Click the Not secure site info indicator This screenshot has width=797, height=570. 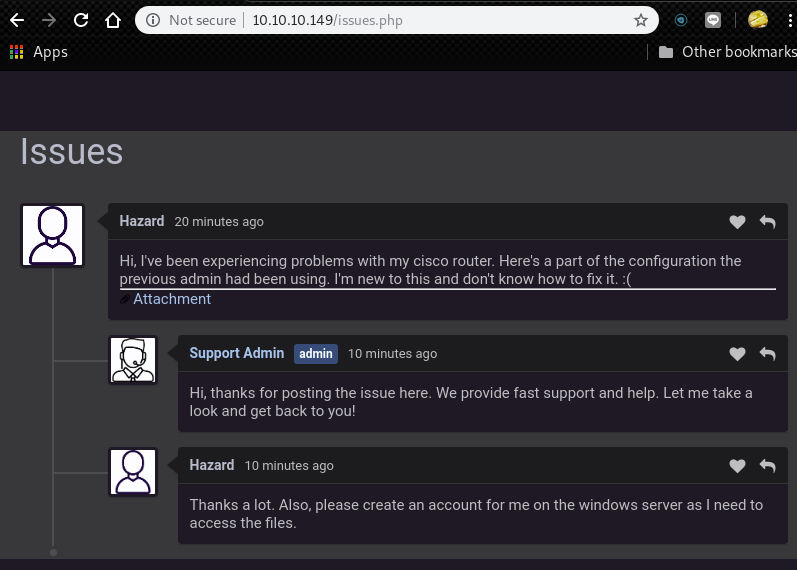coord(191,20)
